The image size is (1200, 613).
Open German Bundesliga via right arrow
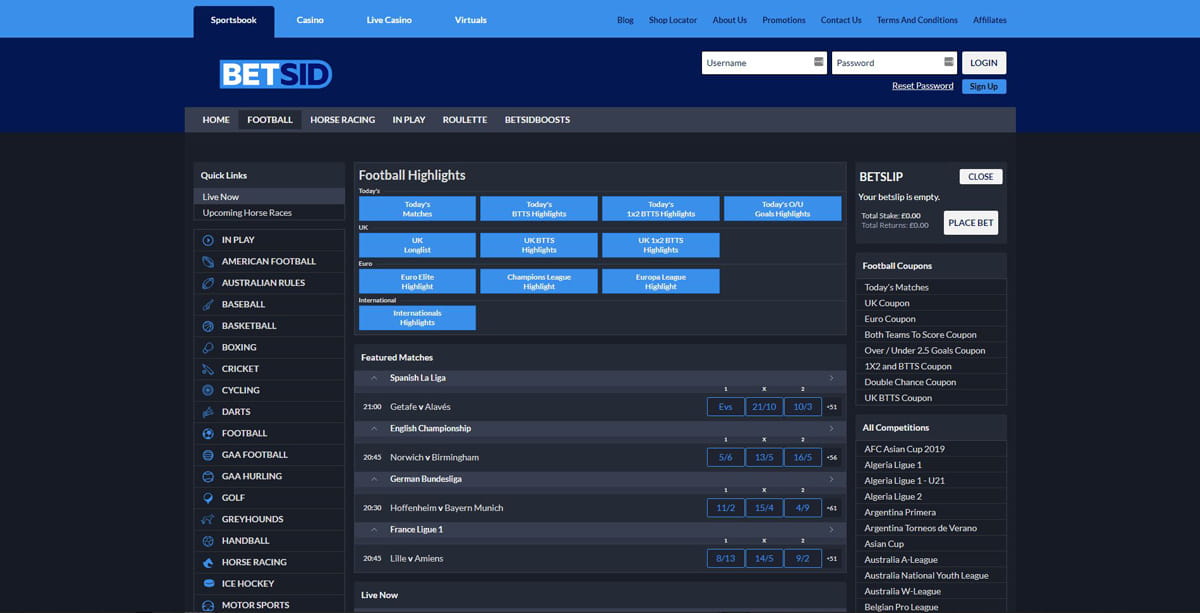pos(831,479)
